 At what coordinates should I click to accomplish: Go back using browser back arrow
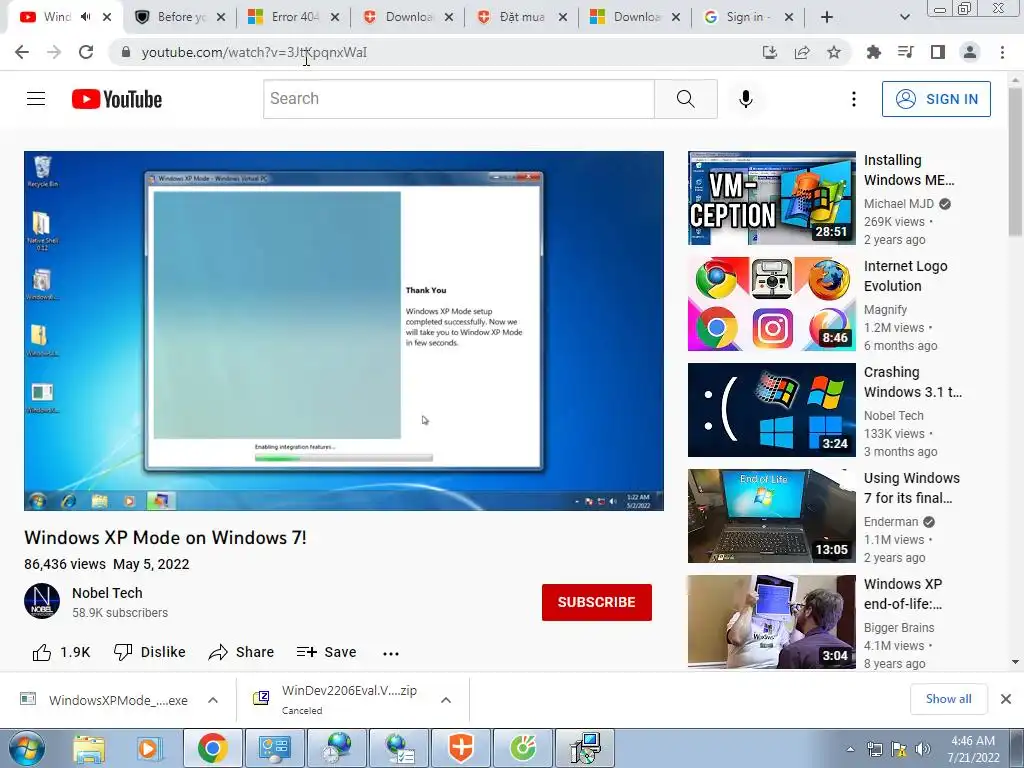click(22, 52)
